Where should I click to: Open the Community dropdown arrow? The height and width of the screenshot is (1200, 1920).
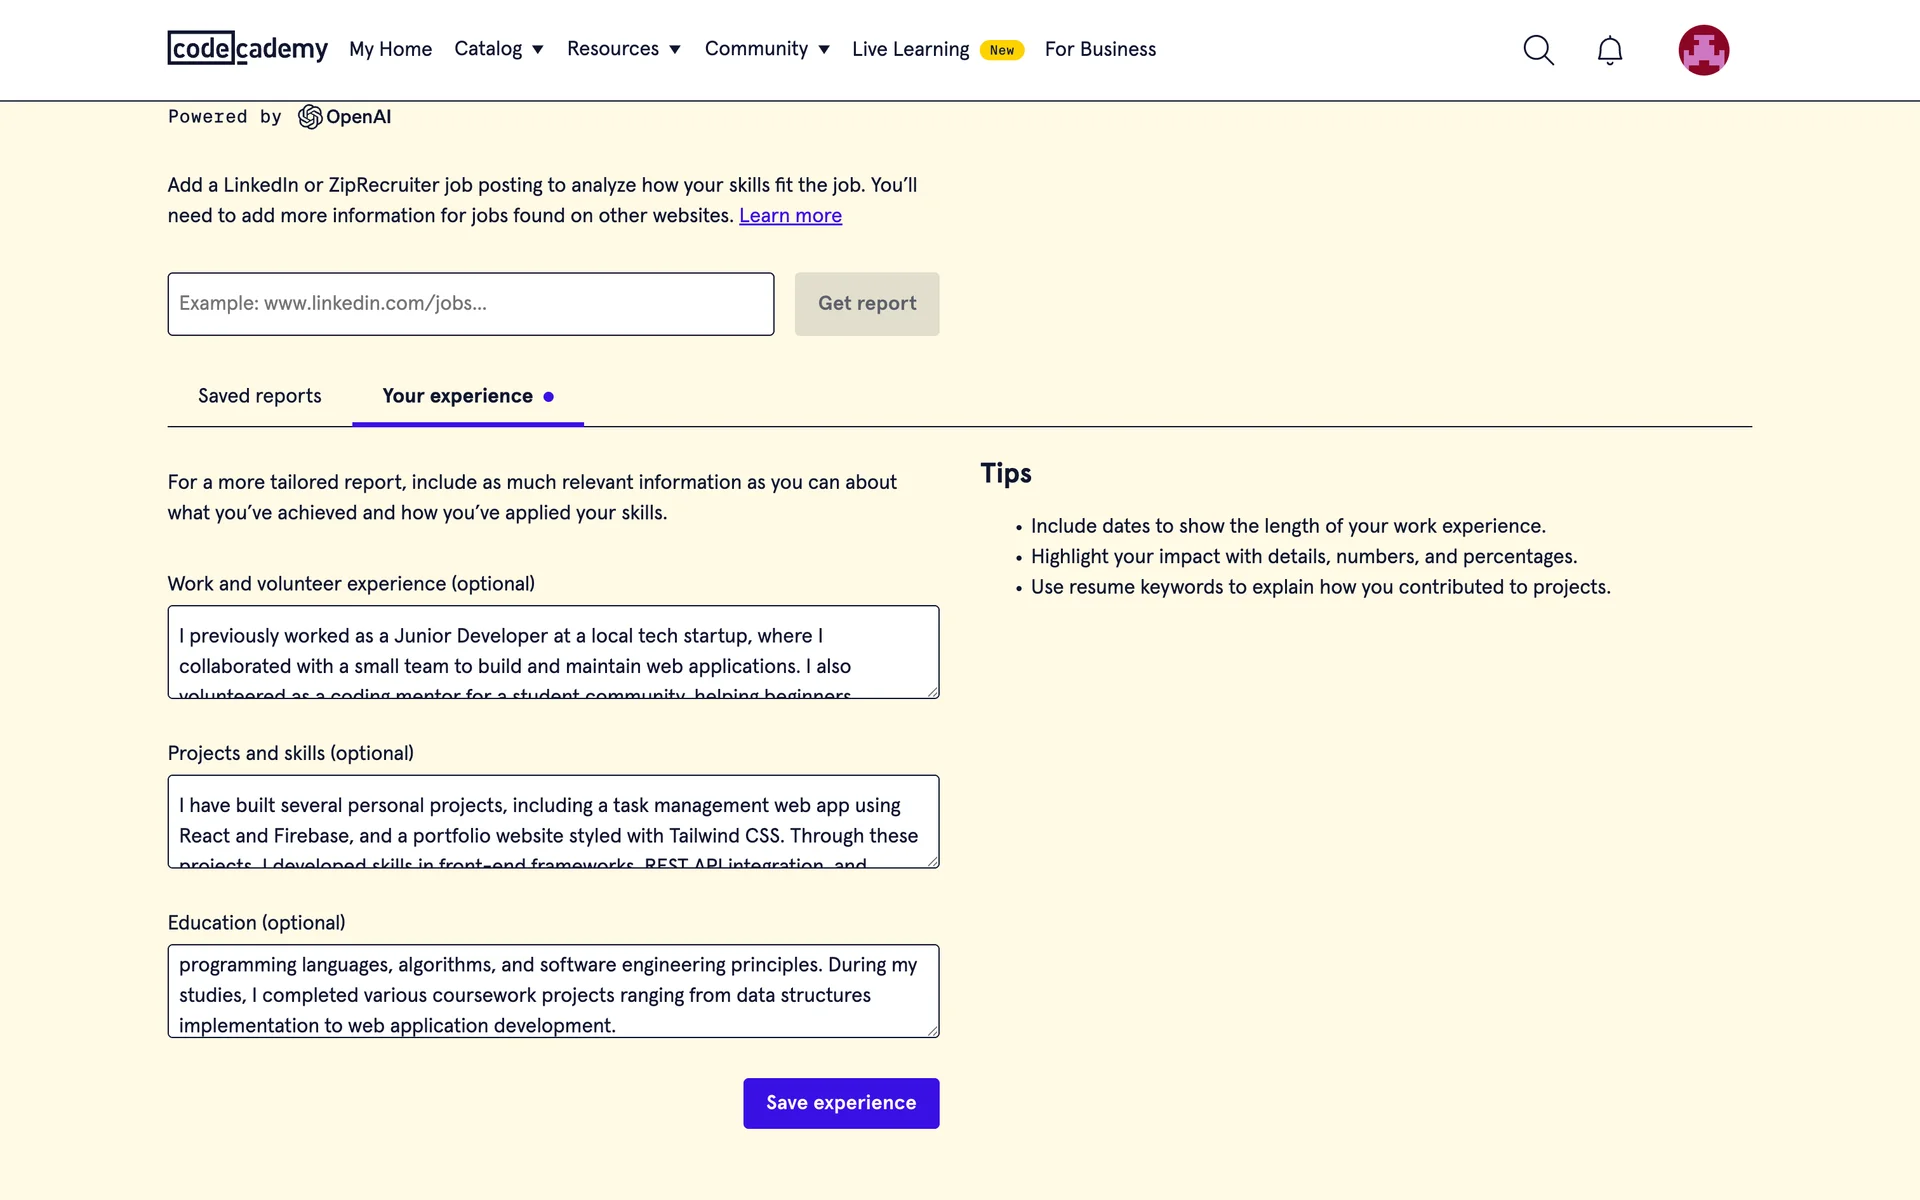824,49
